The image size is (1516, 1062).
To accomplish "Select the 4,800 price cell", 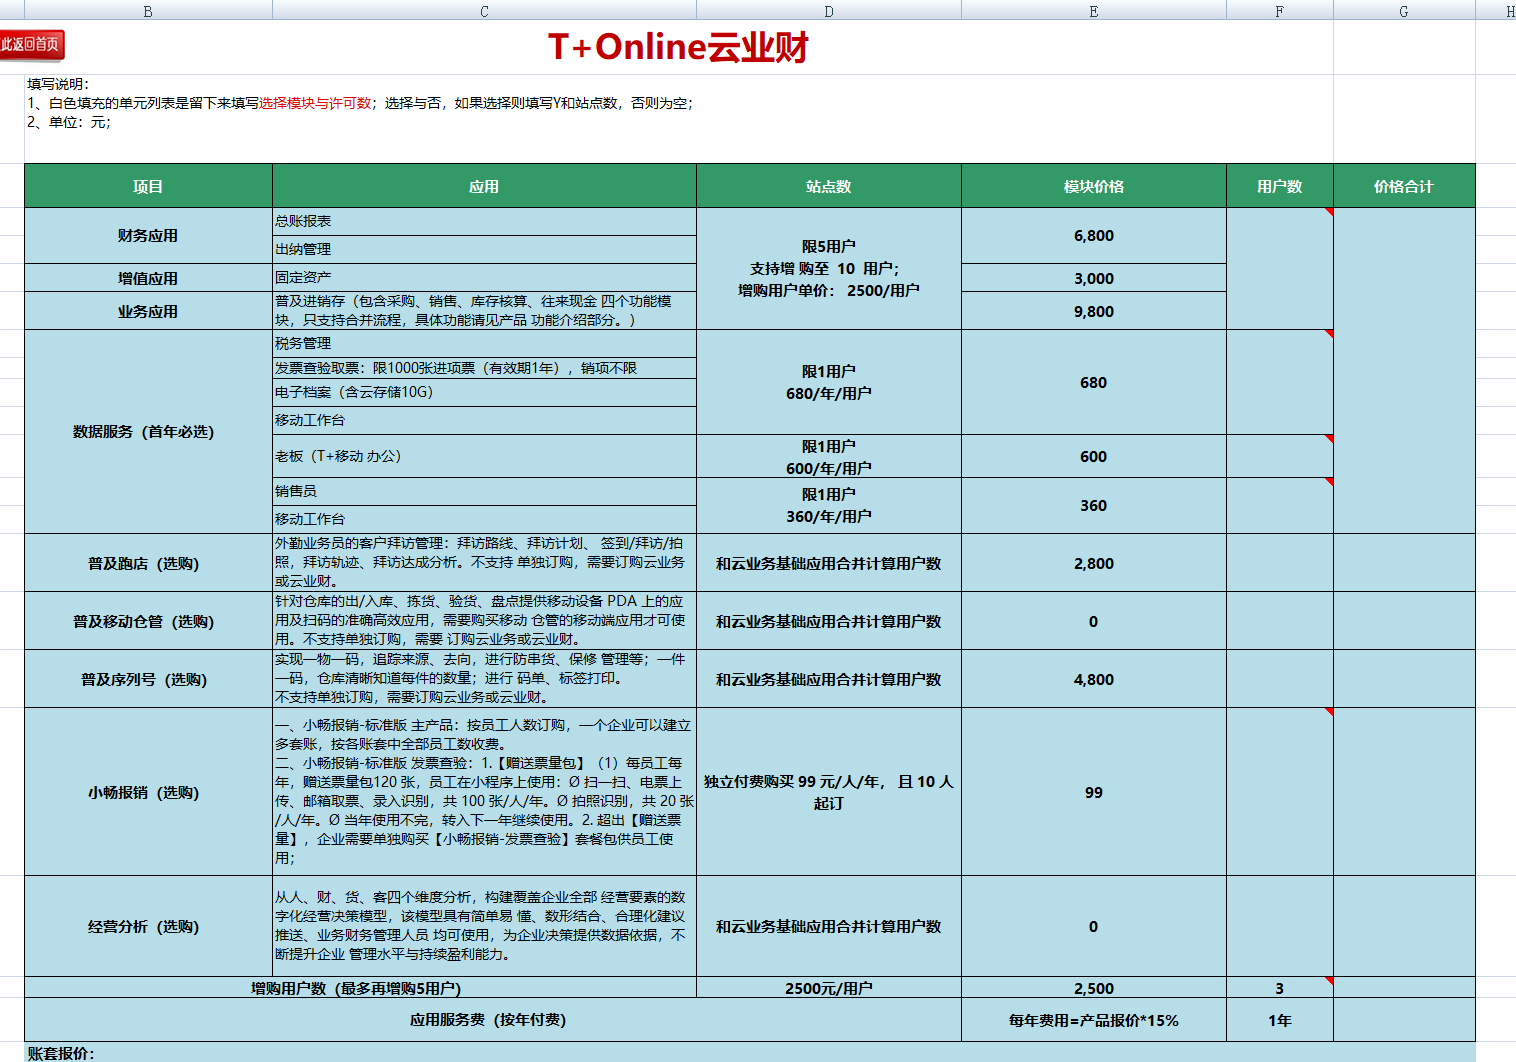I will tap(1094, 679).
